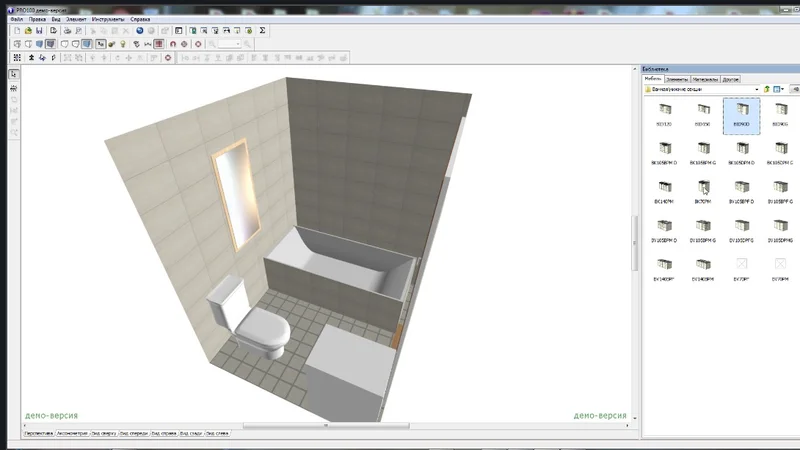Click the Save floppy disk icon
The image size is (800, 450).
point(39,31)
